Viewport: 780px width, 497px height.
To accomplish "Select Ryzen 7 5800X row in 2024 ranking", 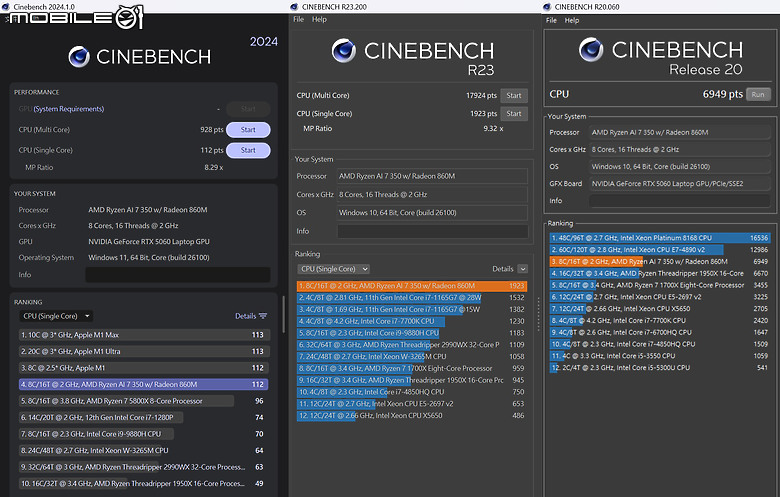I will [x=144, y=401].
